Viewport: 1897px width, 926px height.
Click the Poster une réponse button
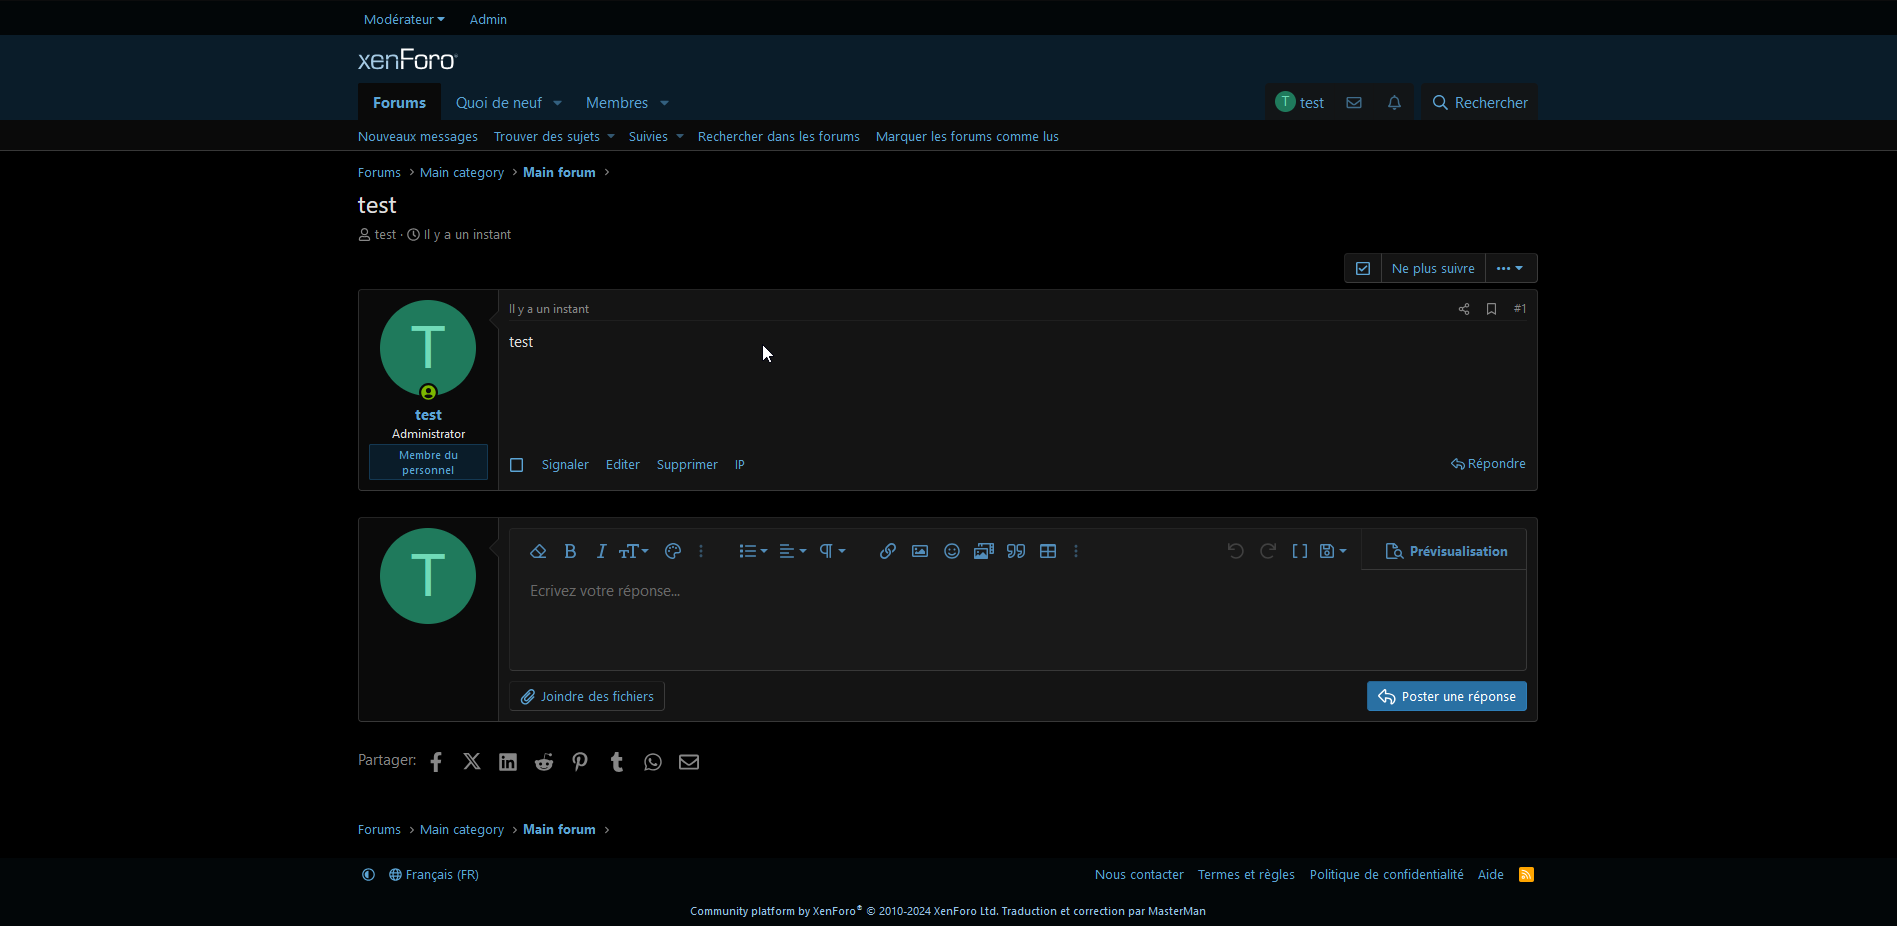1446,696
